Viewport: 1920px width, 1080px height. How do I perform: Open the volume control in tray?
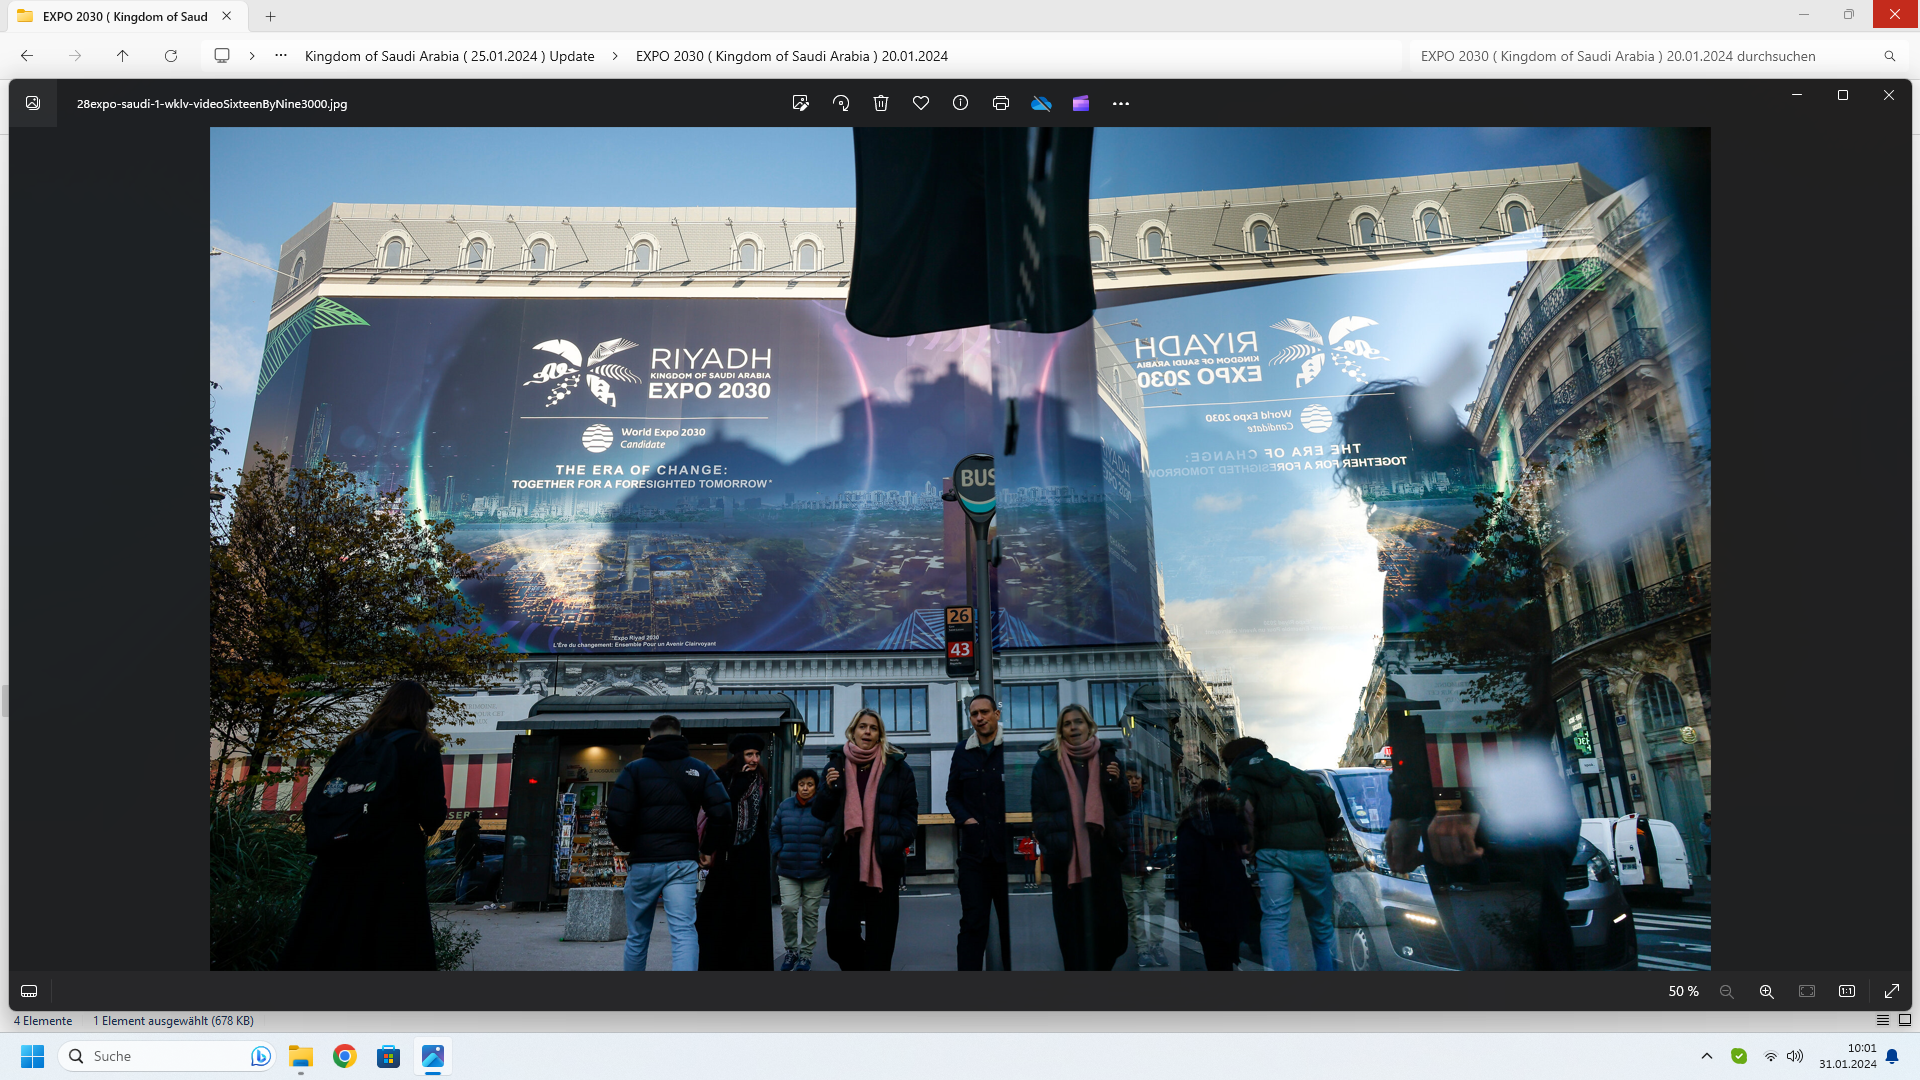coord(1795,1056)
